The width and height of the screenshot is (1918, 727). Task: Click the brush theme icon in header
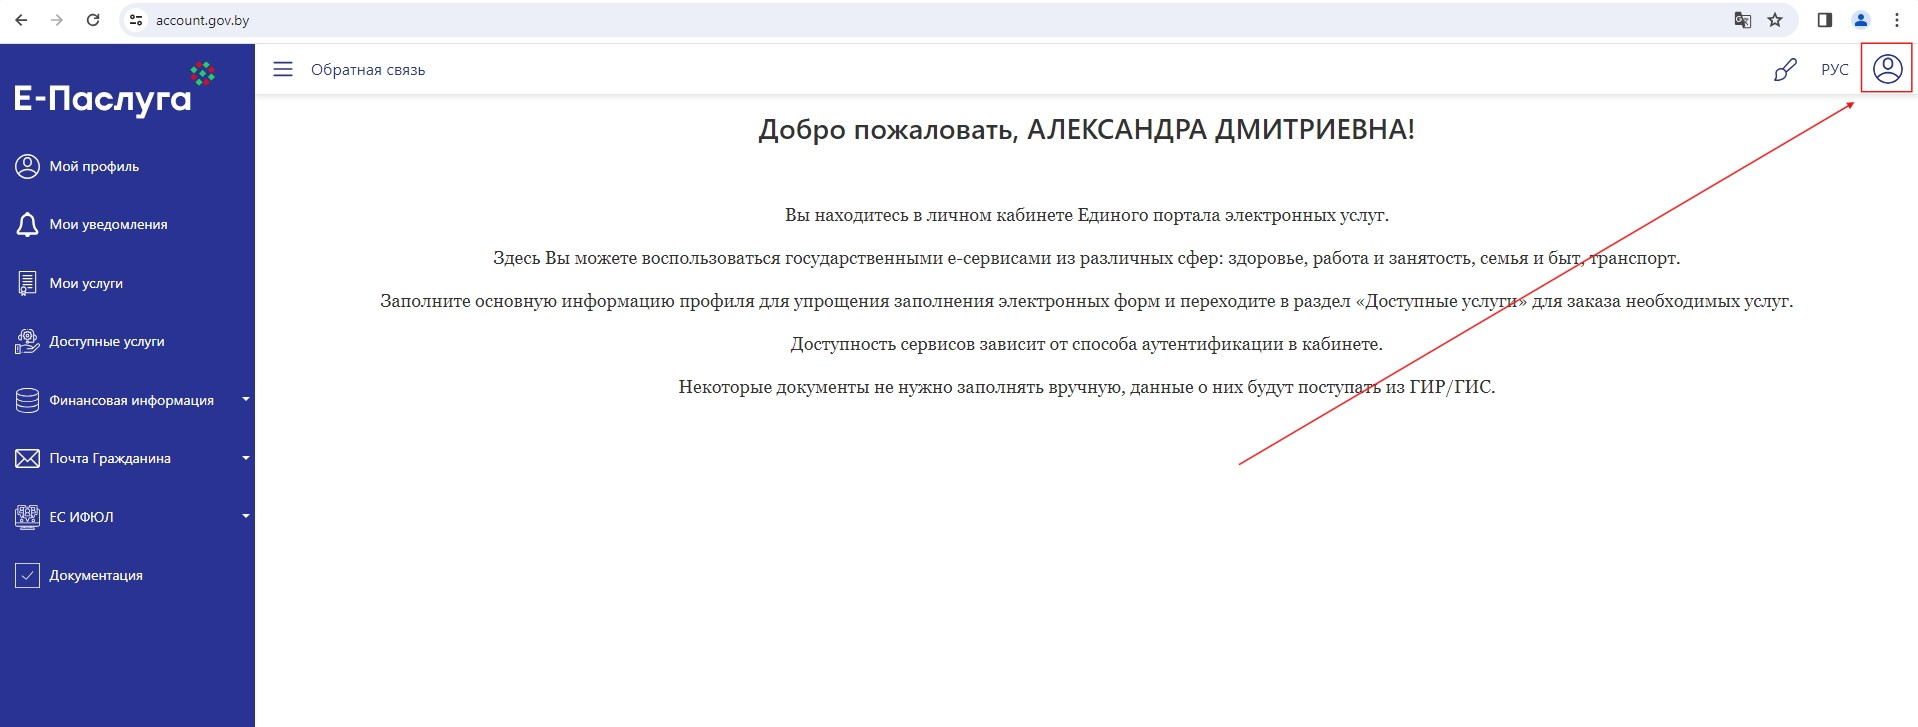(1785, 70)
